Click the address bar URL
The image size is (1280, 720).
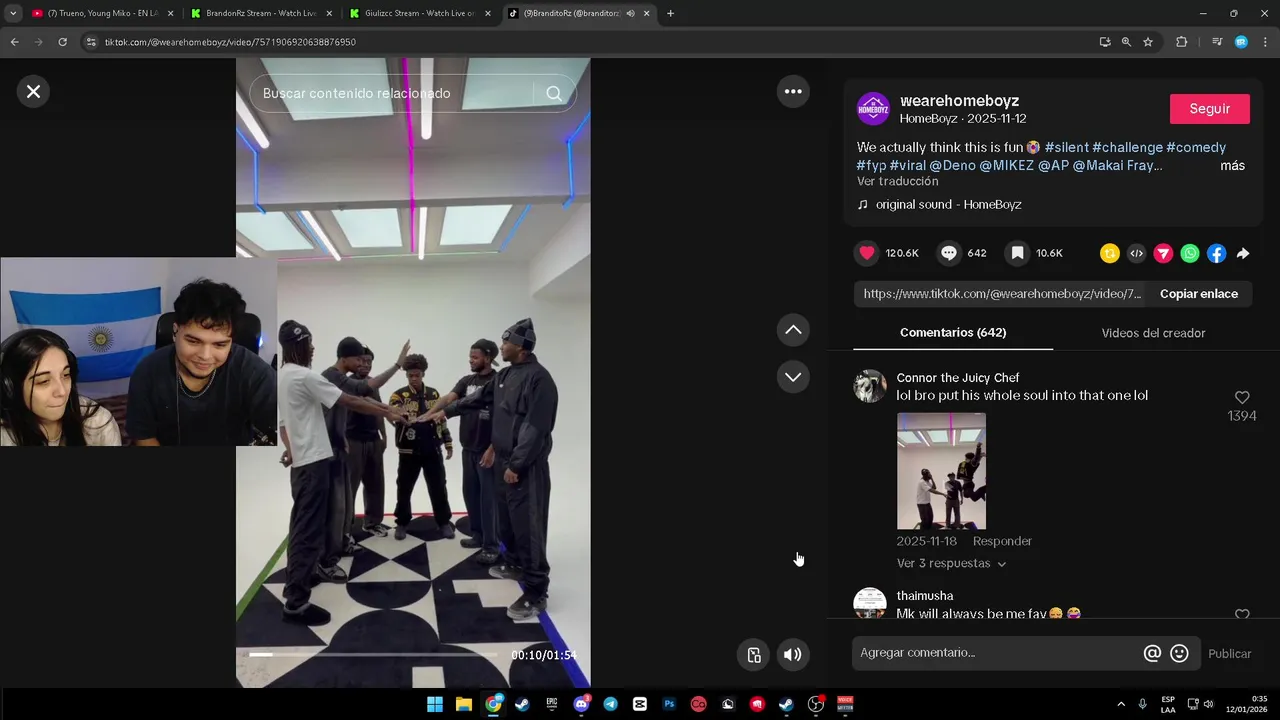coord(230,42)
